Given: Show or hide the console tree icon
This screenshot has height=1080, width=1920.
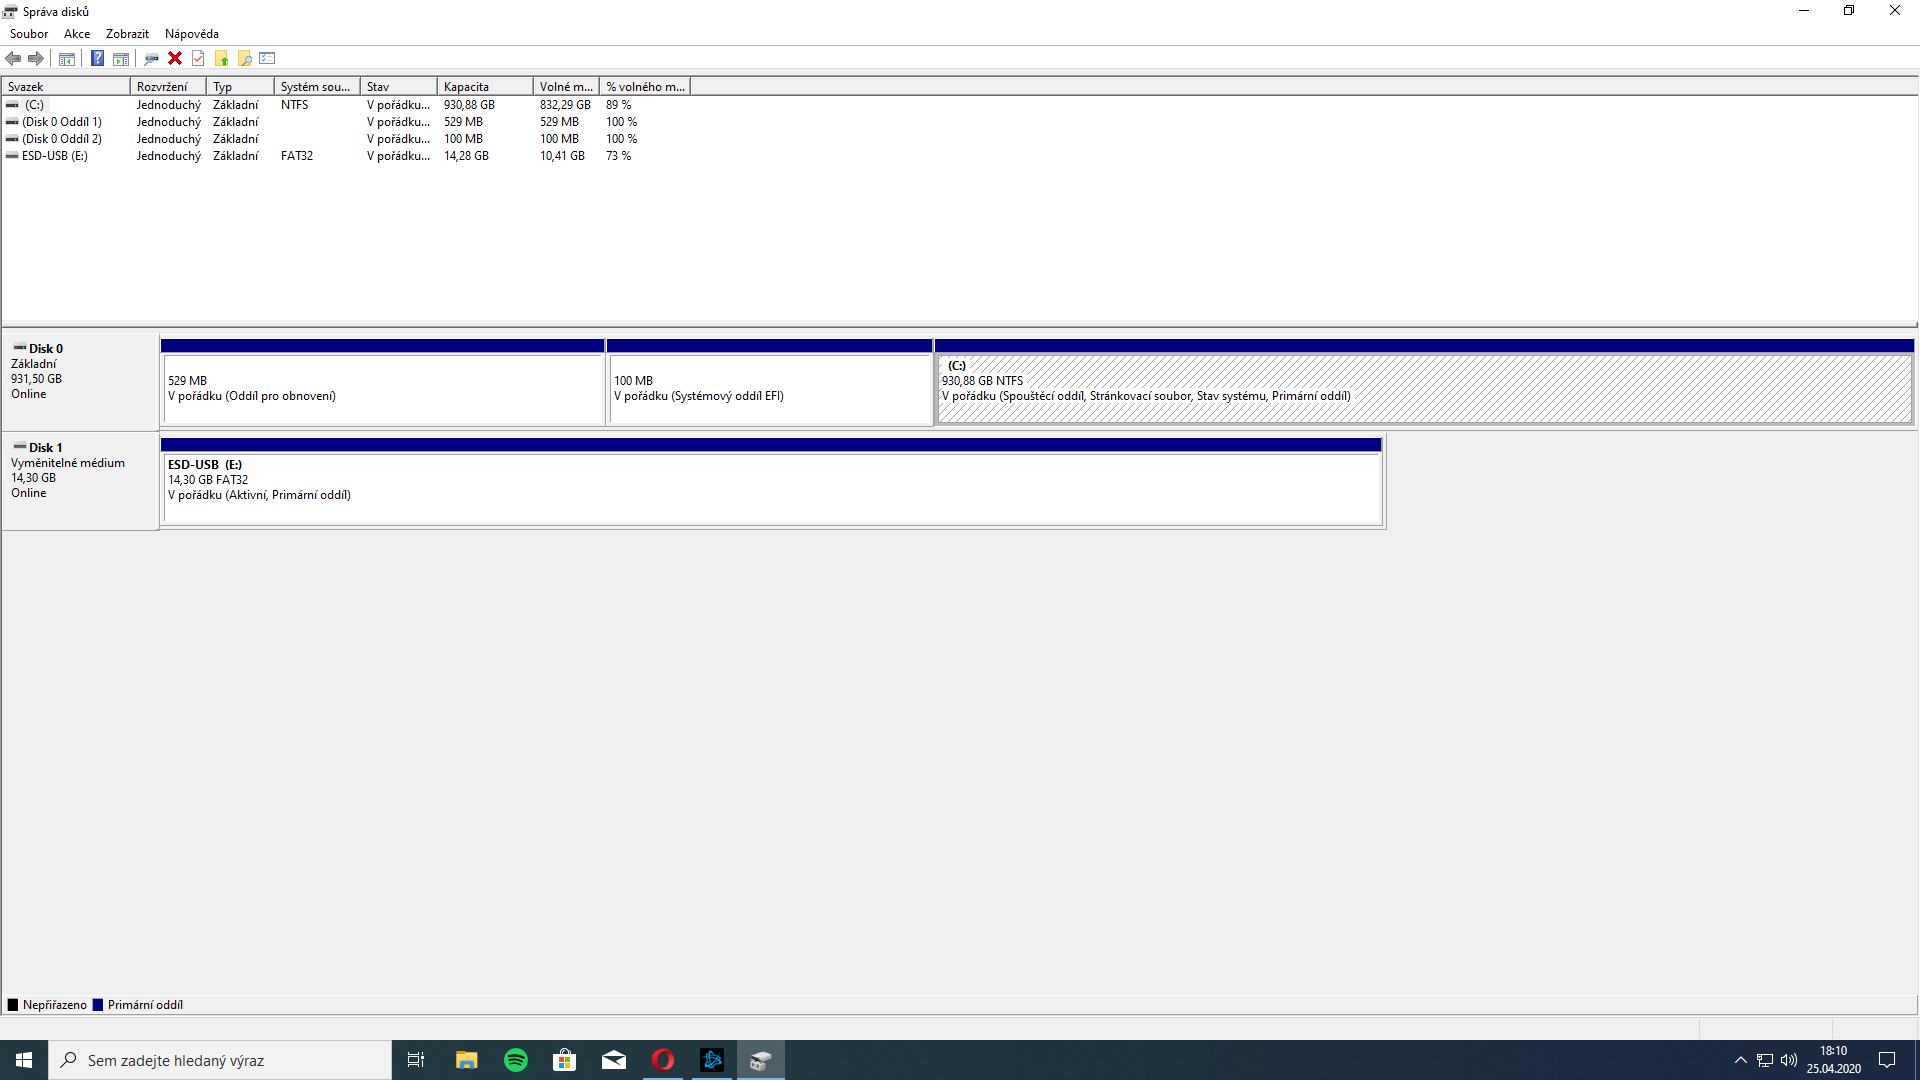Looking at the screenshot, I should pos(67,58).
